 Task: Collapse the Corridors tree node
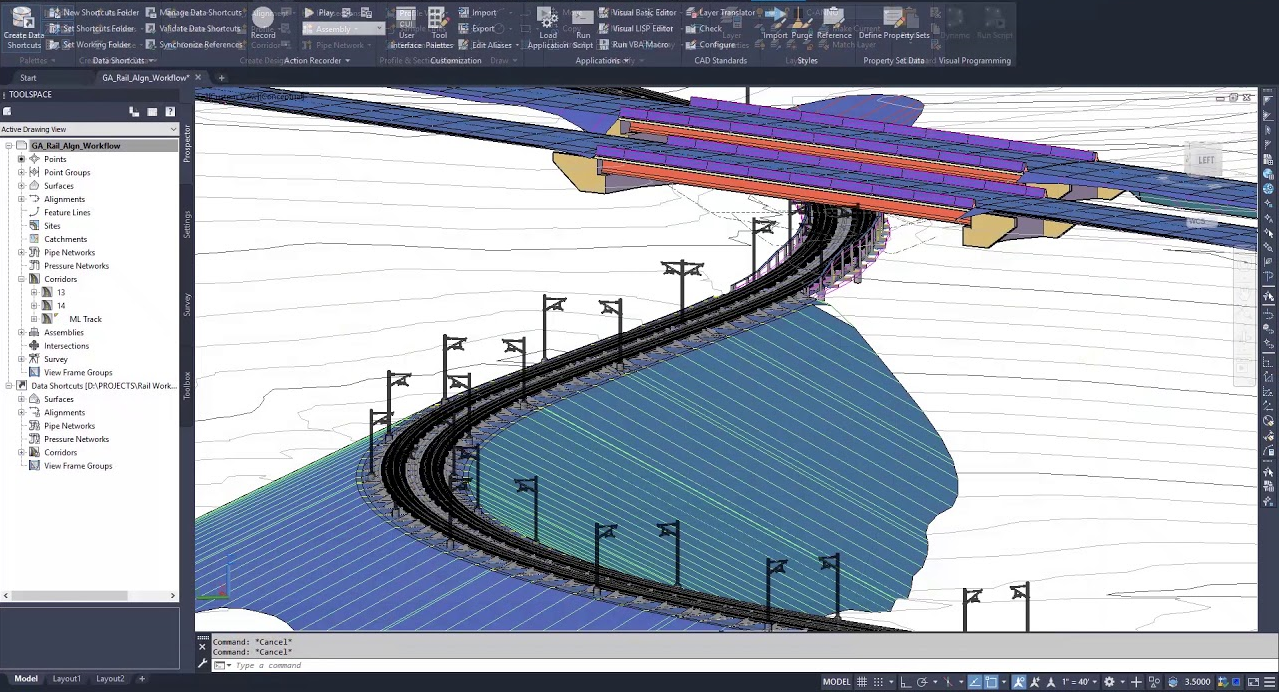[21, 279]
